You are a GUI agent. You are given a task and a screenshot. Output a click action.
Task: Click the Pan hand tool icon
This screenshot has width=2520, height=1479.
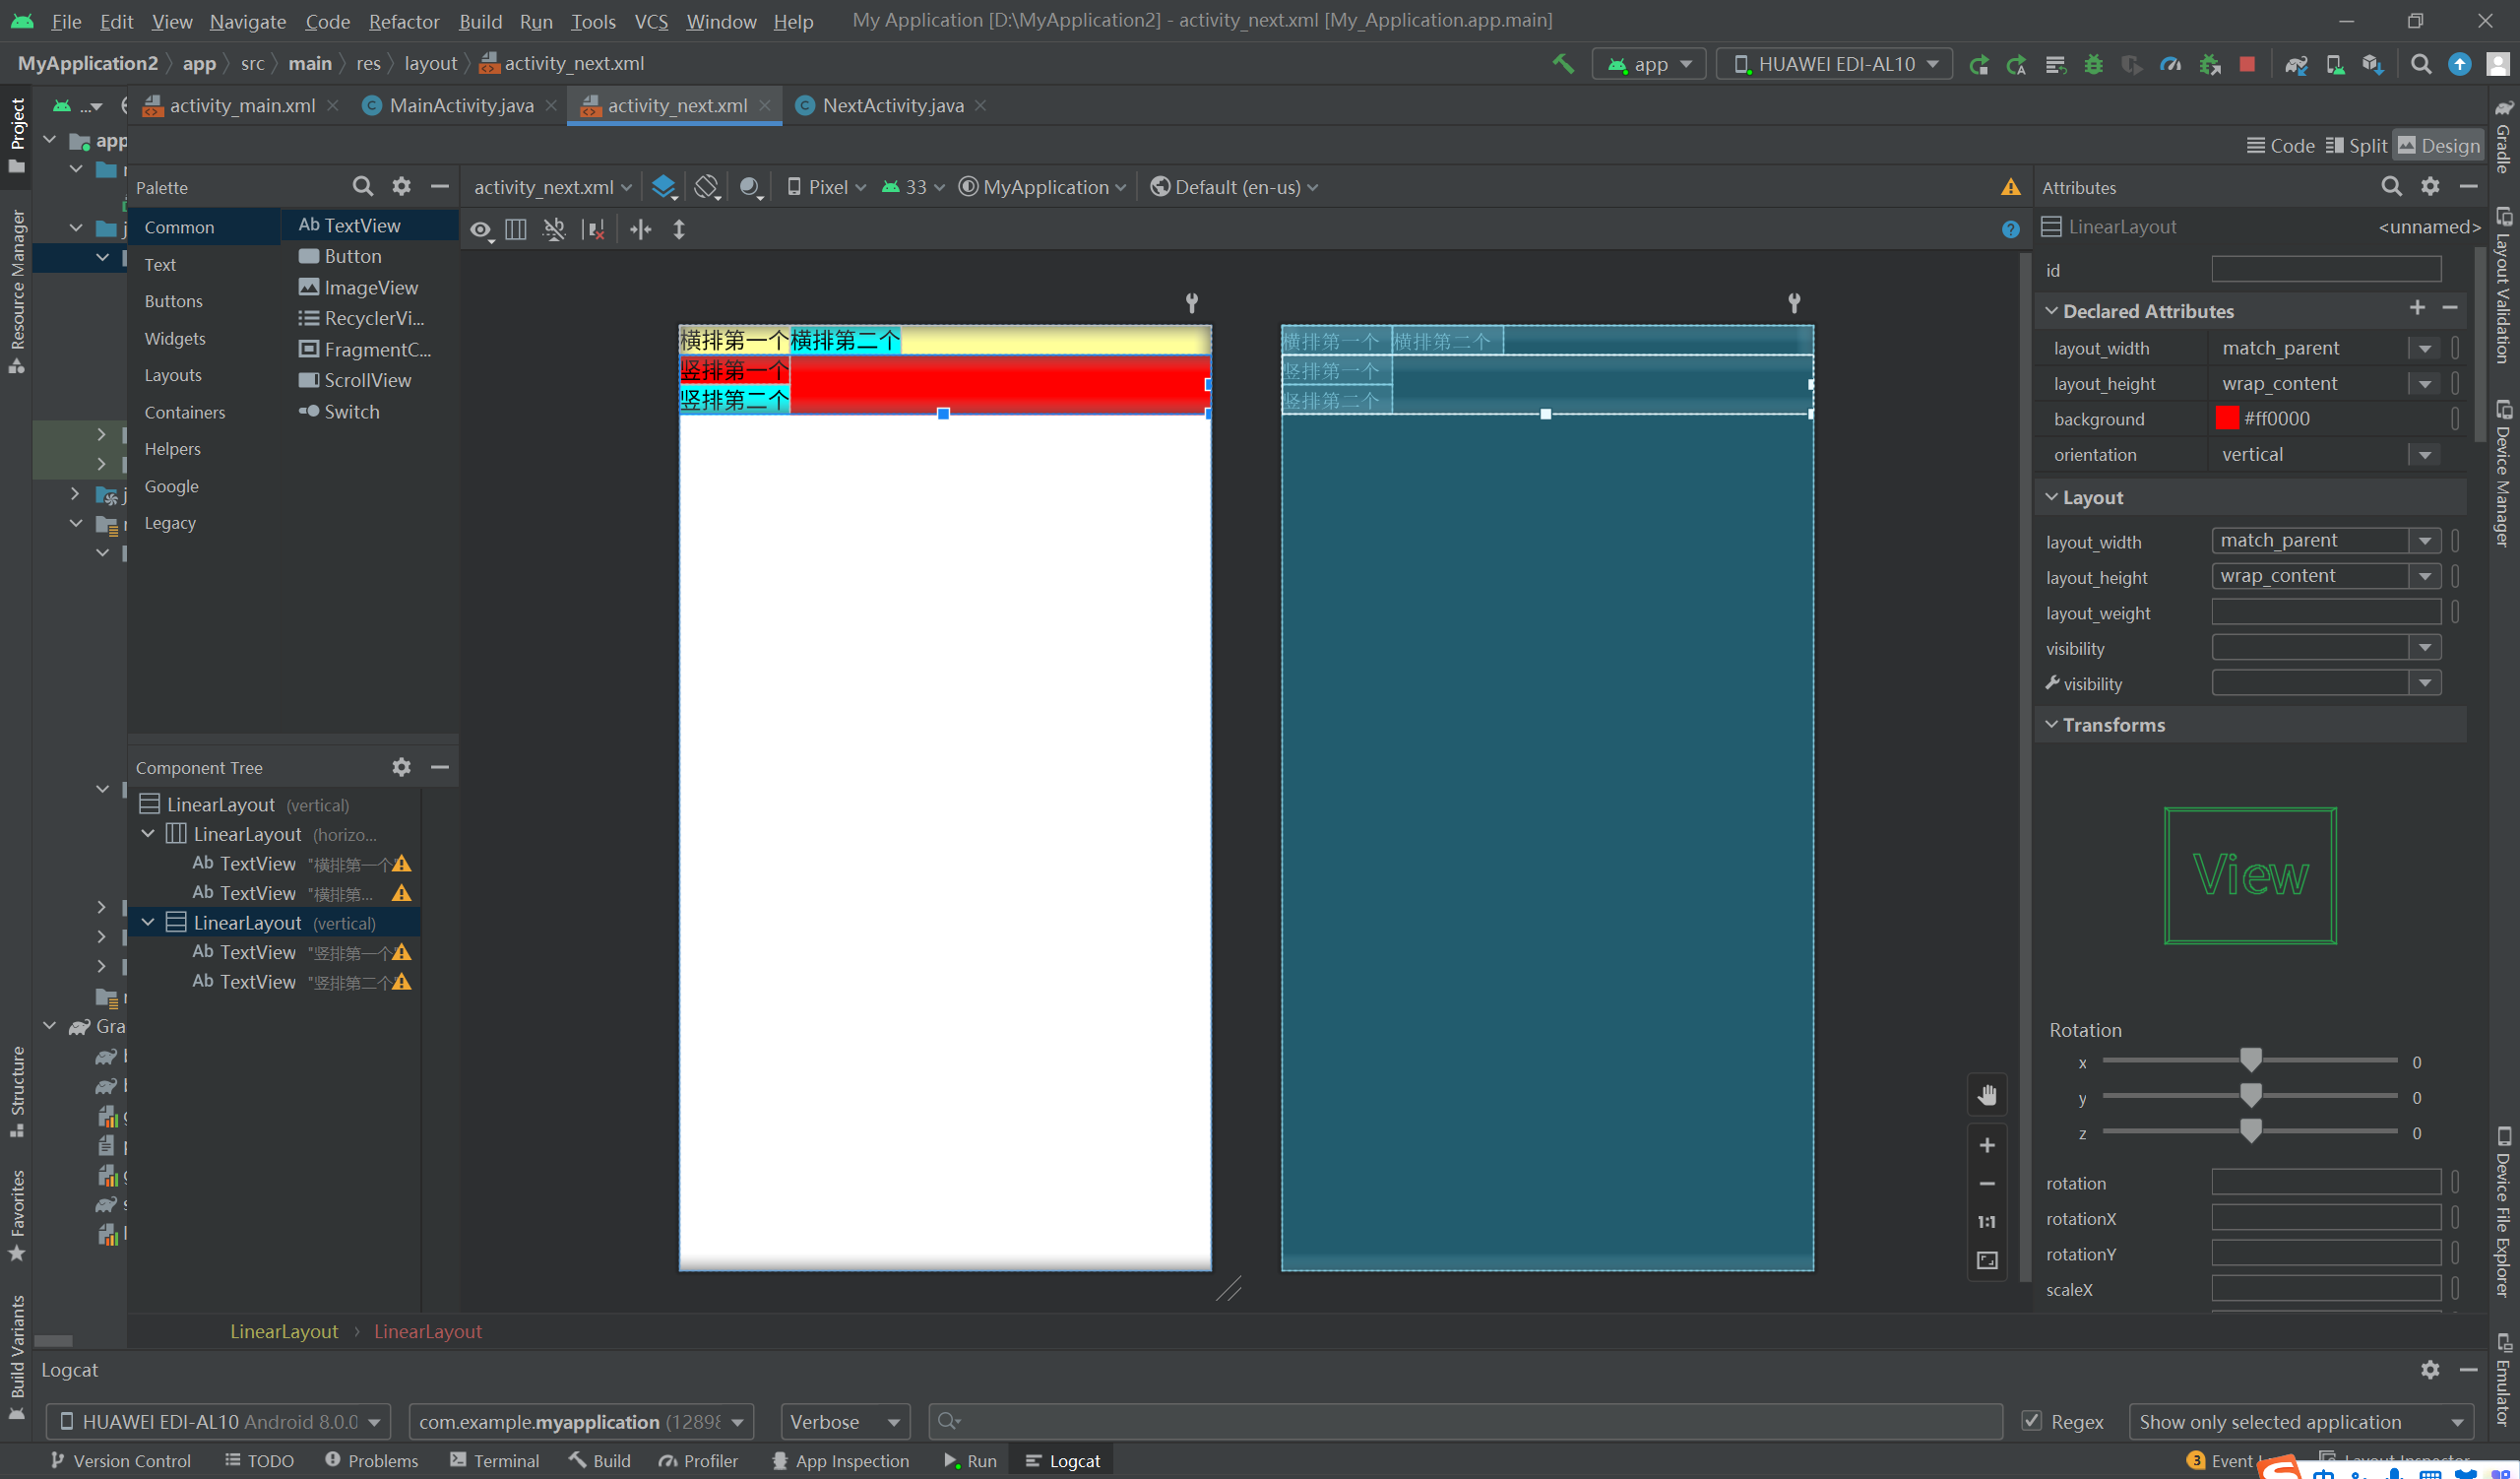(1987, 1095)
